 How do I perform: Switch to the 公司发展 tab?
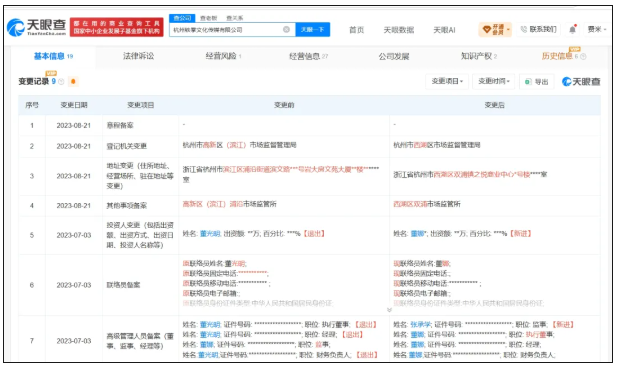point(394,56)
